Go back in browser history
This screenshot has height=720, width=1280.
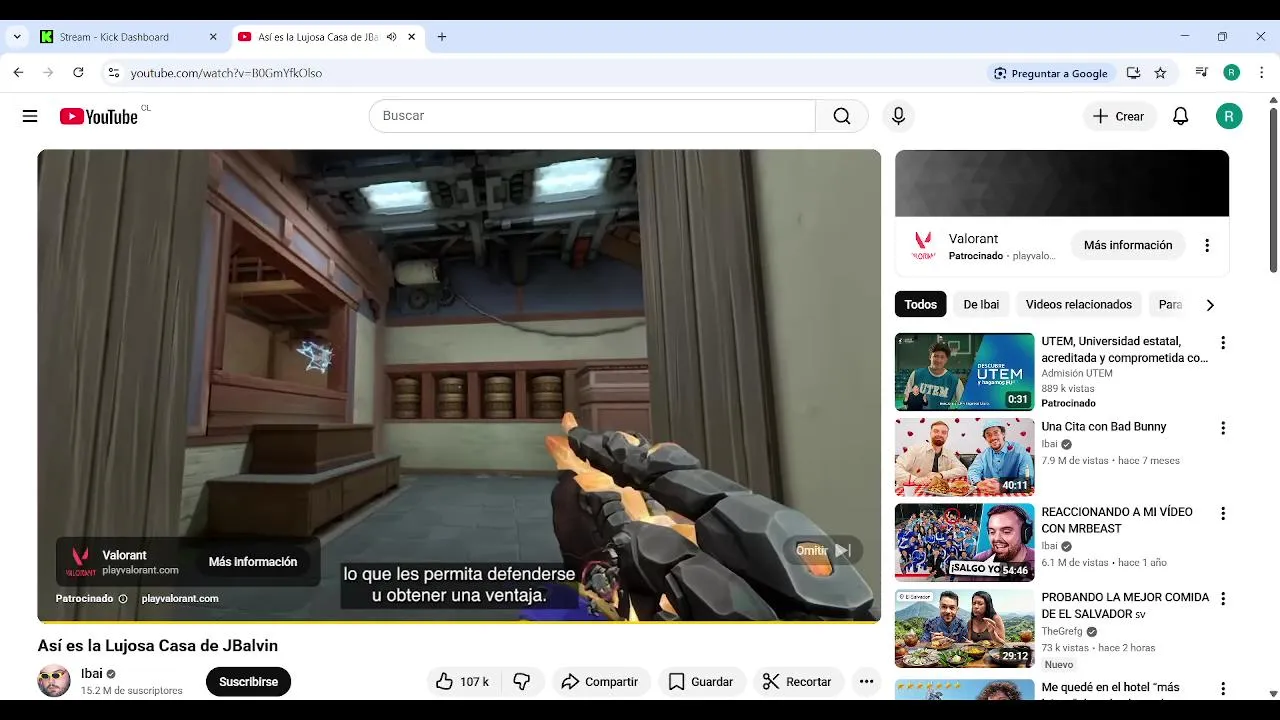click(x=18, y=73)
